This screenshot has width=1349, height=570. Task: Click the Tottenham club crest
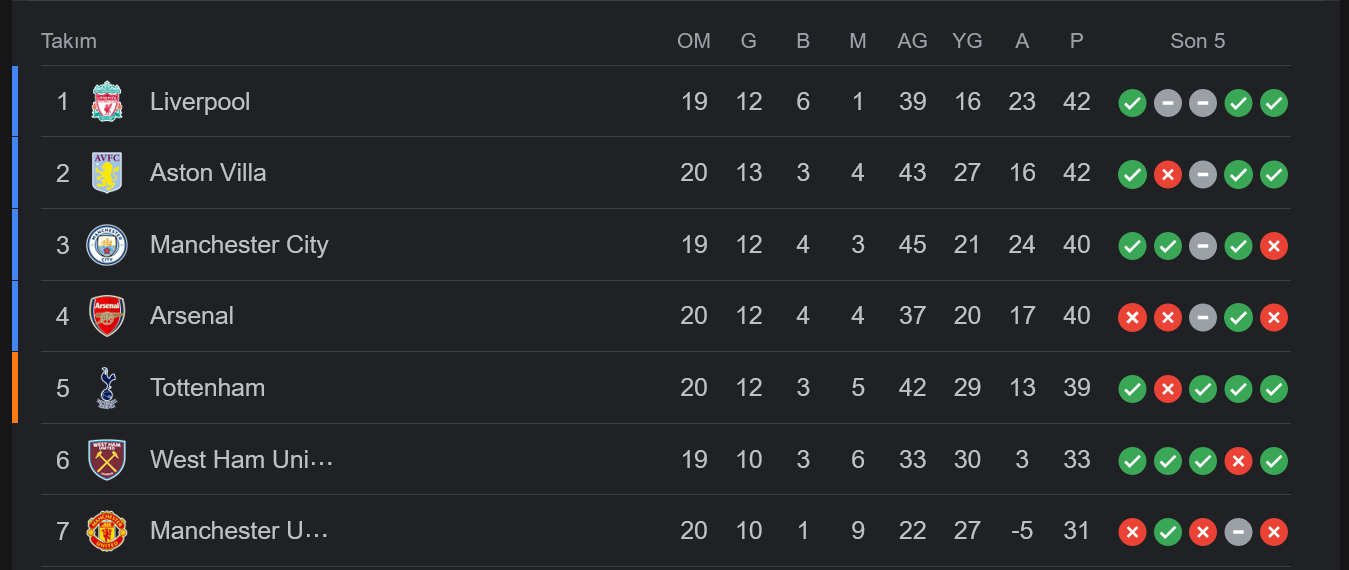[107, 388]
